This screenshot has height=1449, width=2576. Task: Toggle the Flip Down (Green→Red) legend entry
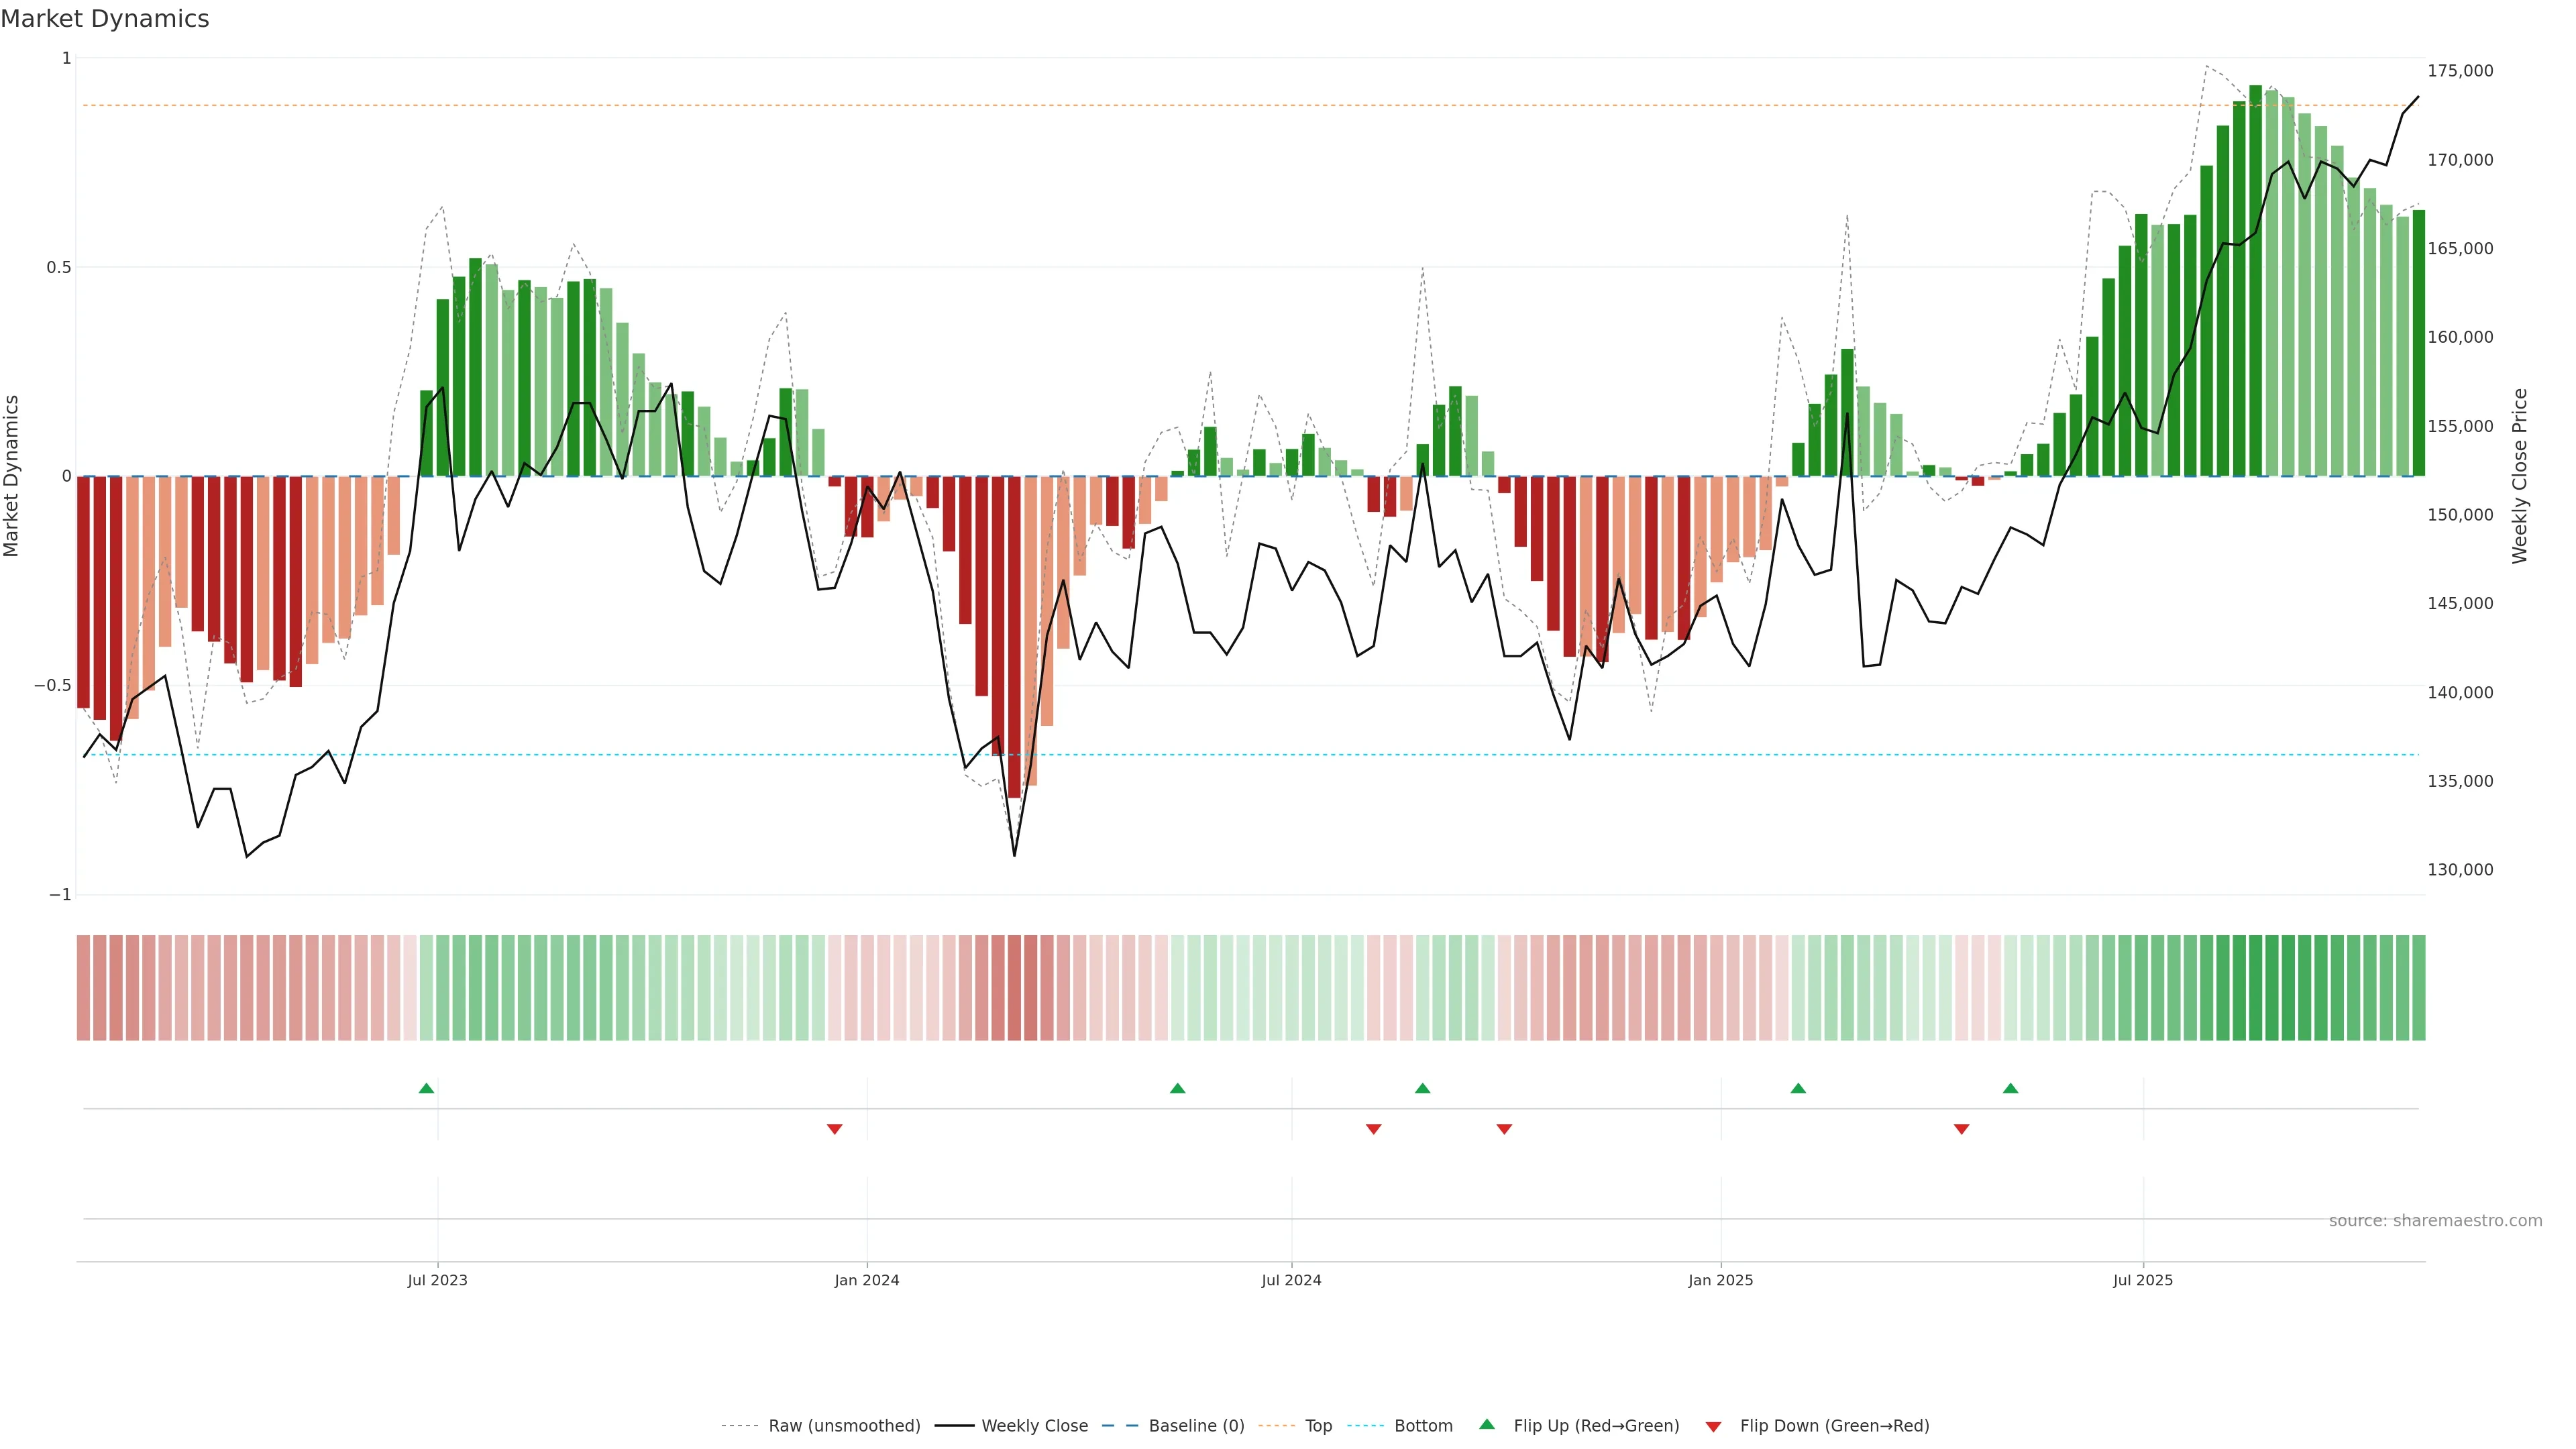coord(1834,1426)
